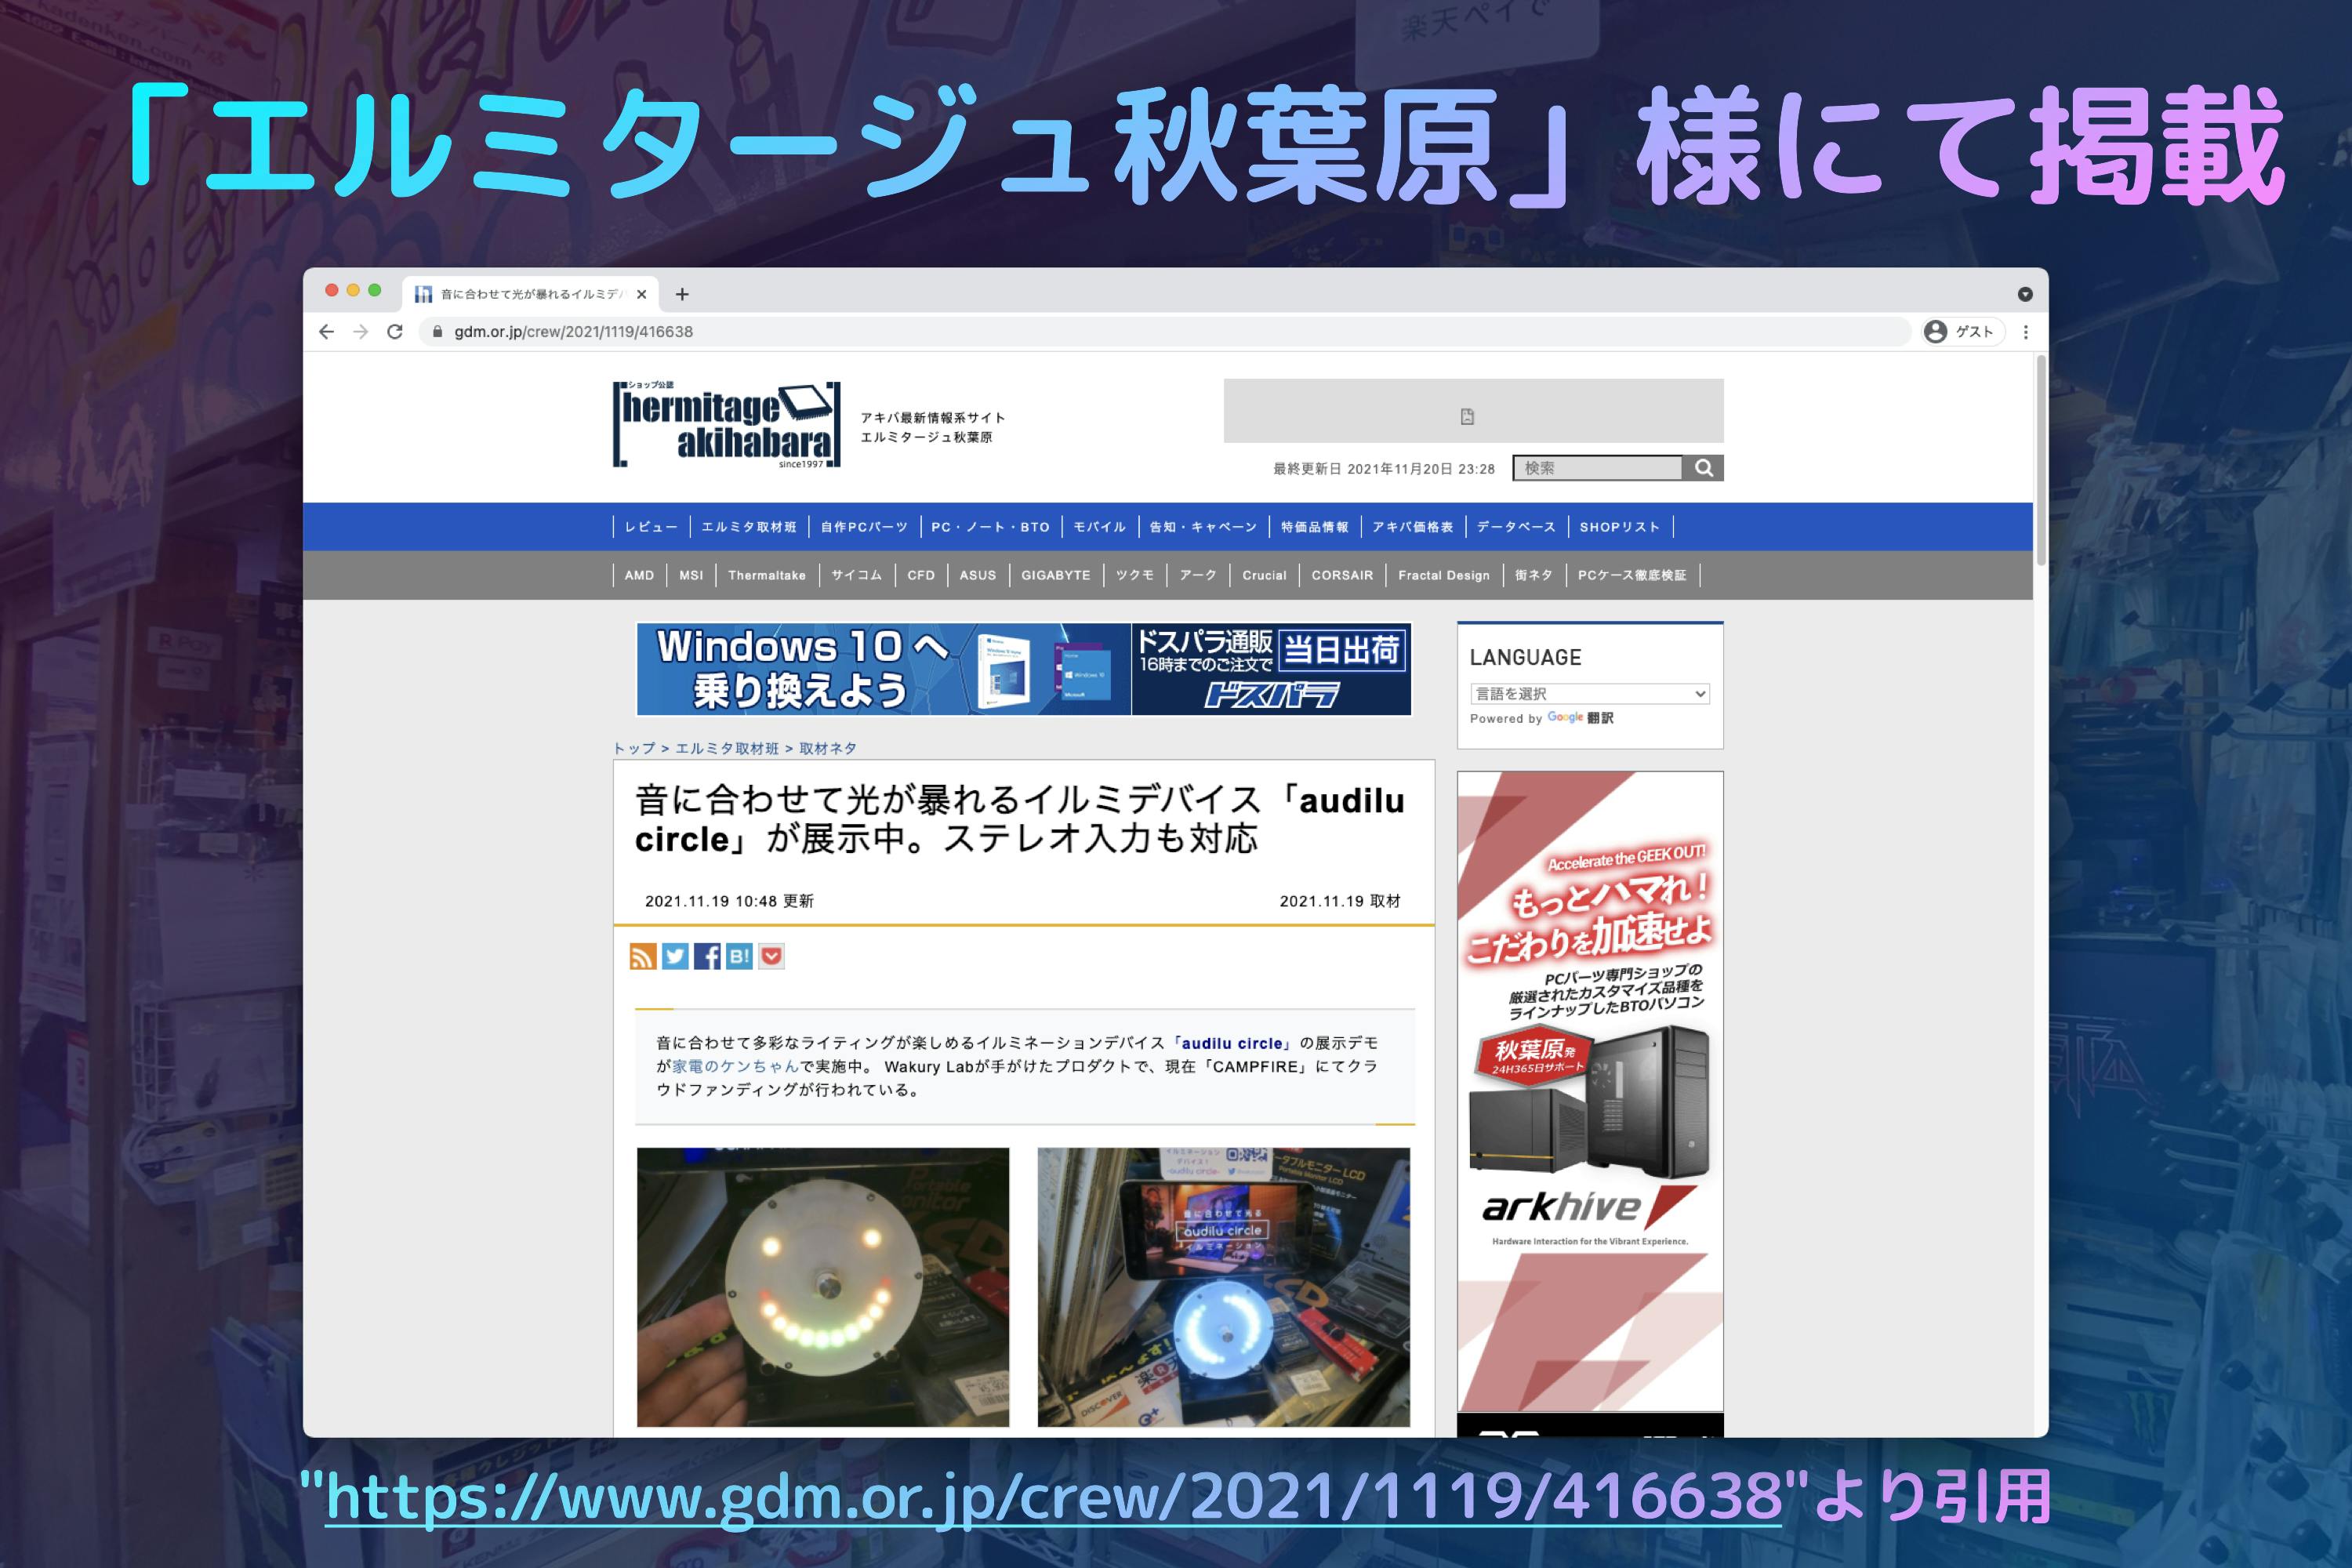
Task: Click the エルミタ取材班 breadcrumb link
Action: point(727,749)
